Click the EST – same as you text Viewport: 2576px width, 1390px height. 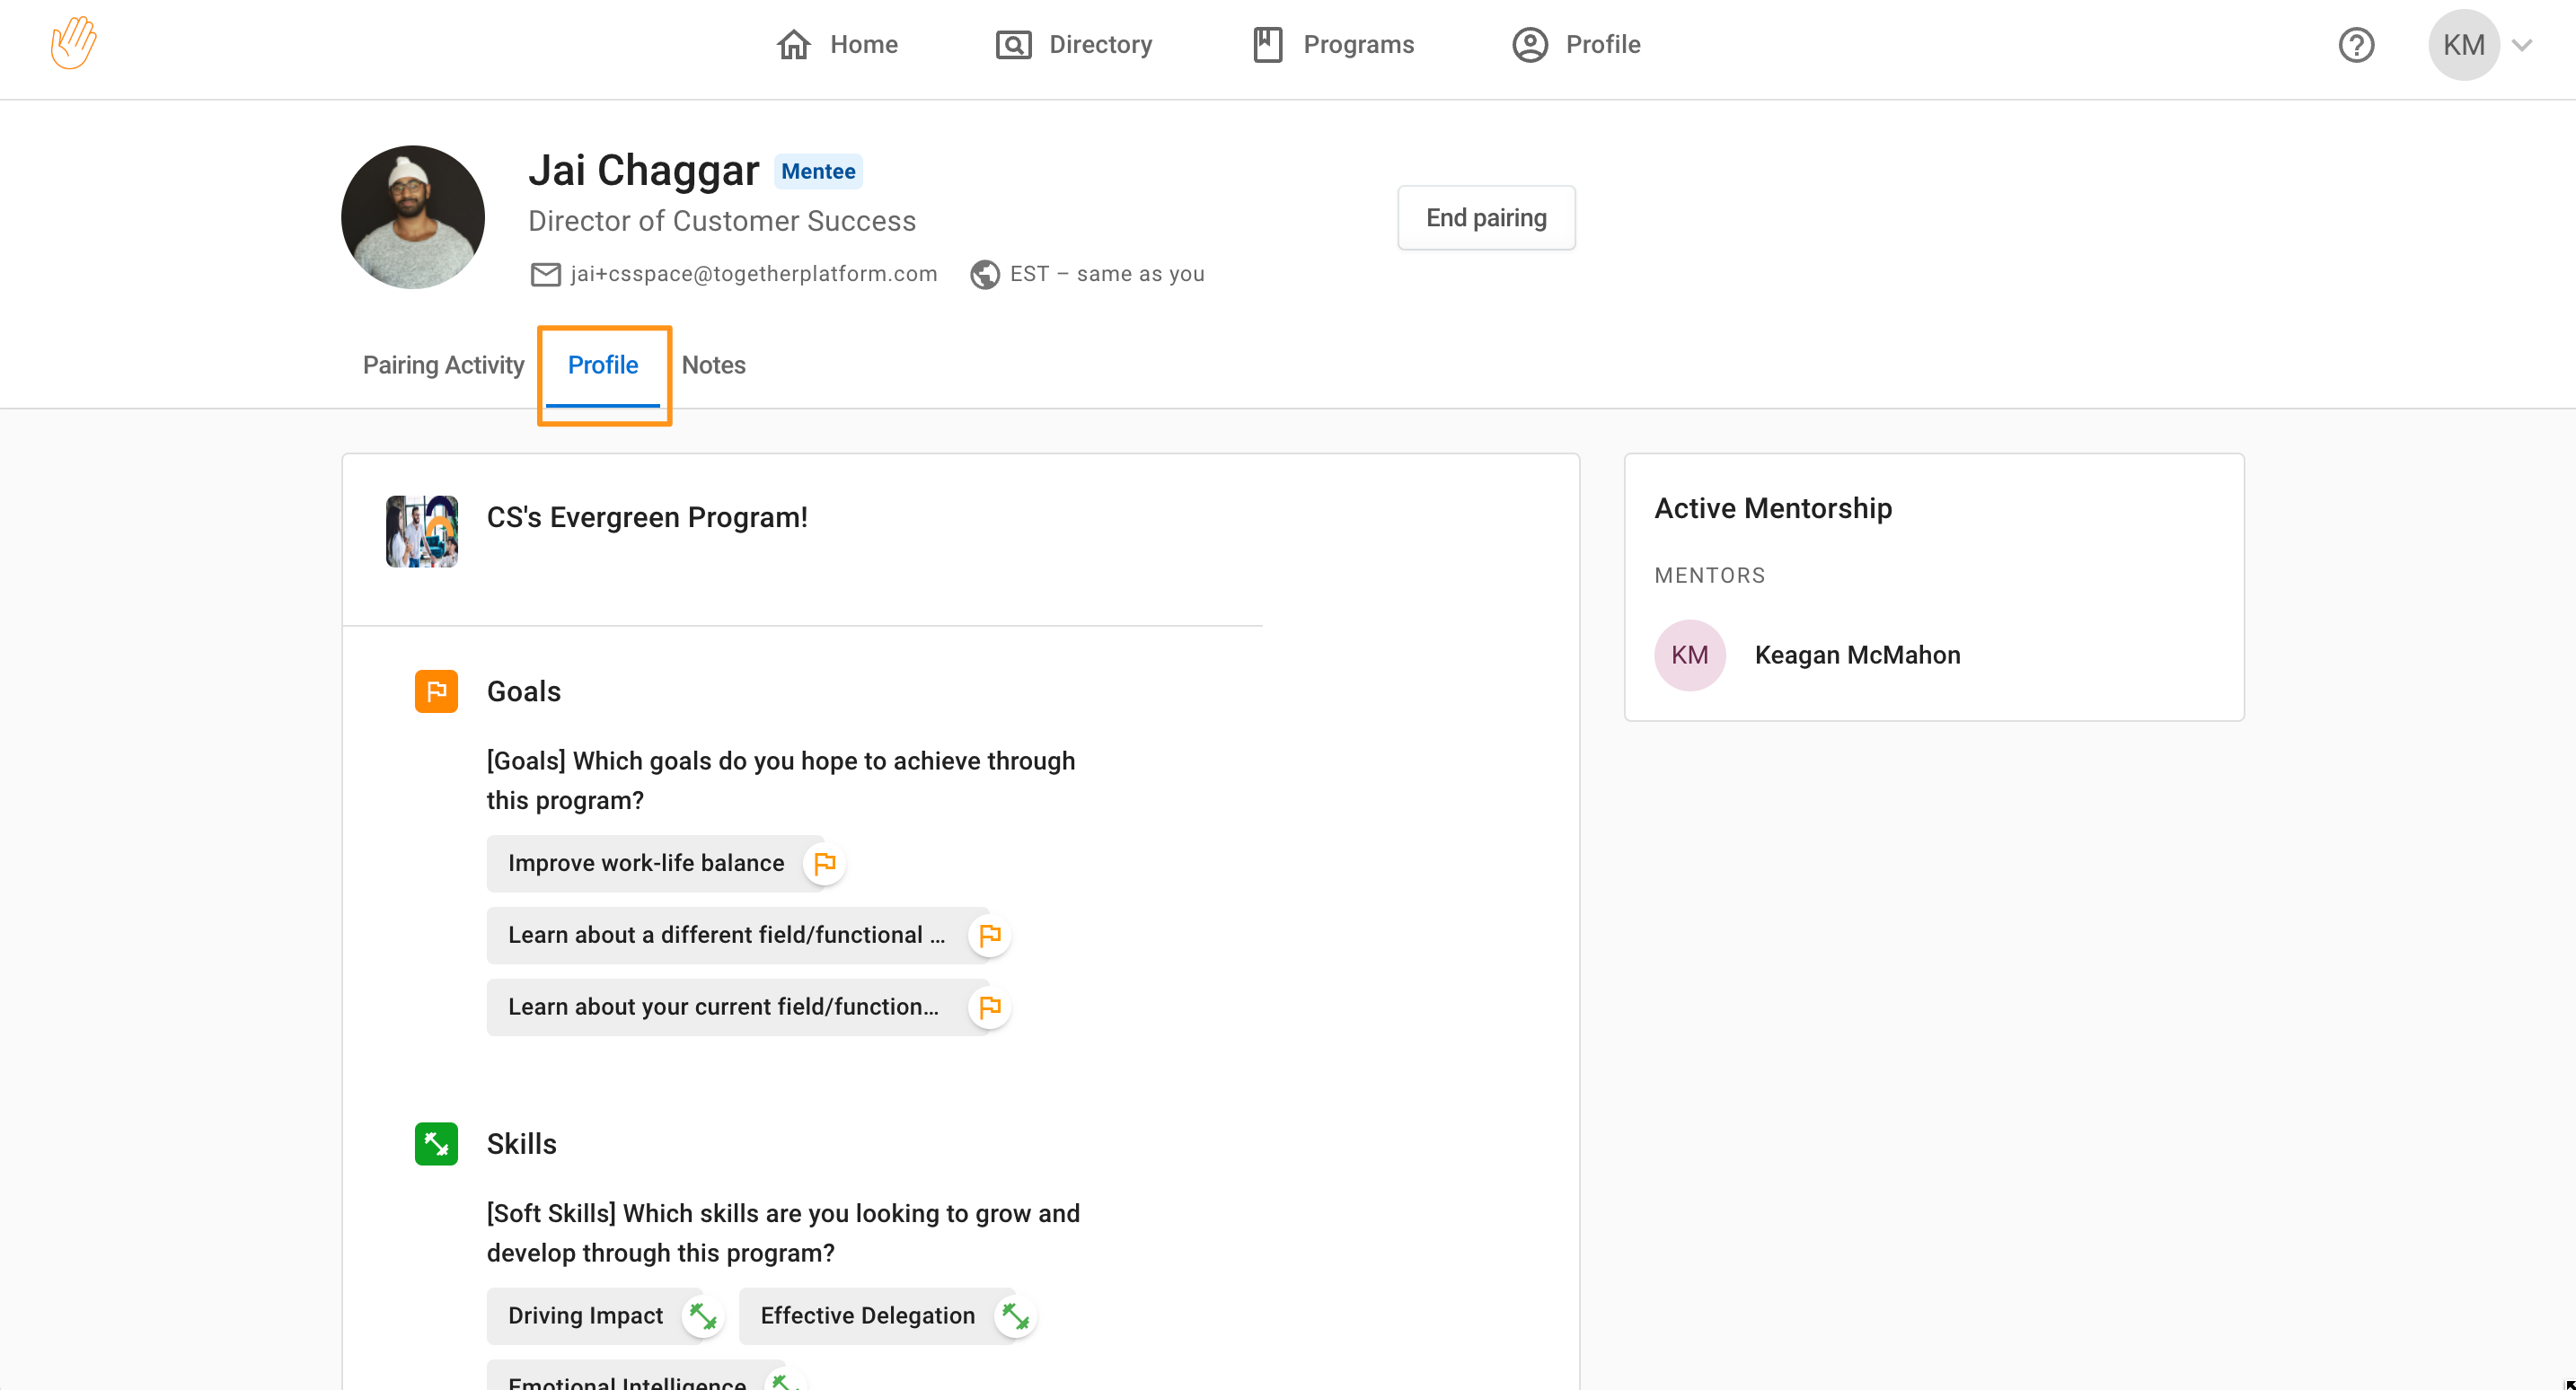pos(1107,274)
